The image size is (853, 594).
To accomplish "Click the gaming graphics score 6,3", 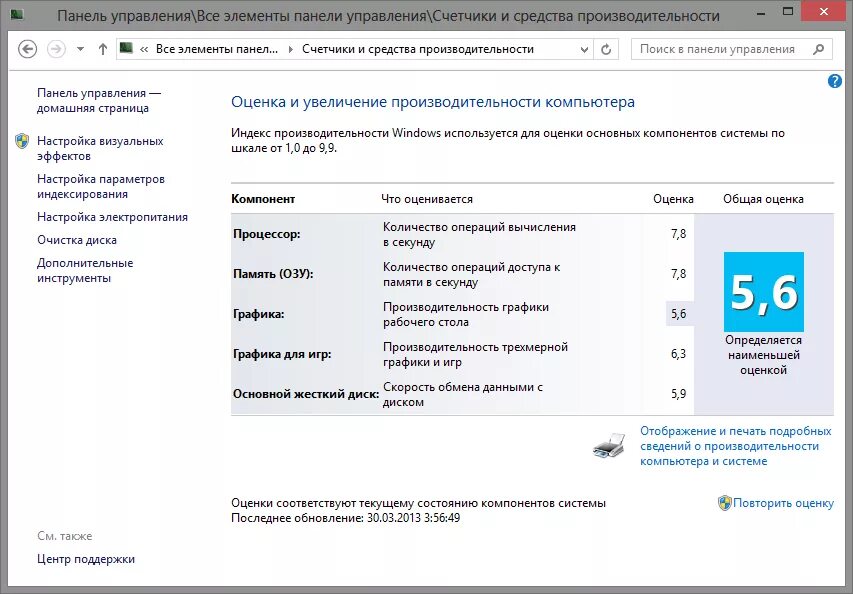I will coord(678,354).
